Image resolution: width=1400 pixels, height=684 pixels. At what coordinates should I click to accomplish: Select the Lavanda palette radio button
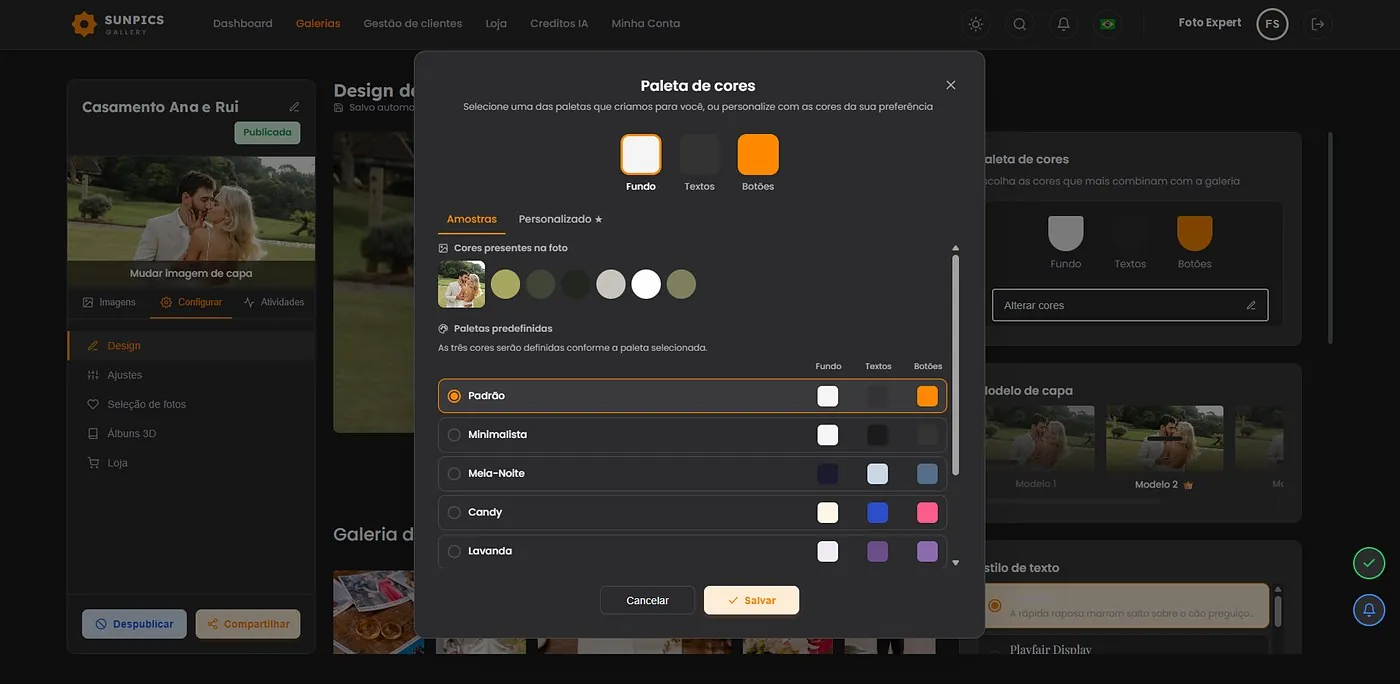(454, 552)
